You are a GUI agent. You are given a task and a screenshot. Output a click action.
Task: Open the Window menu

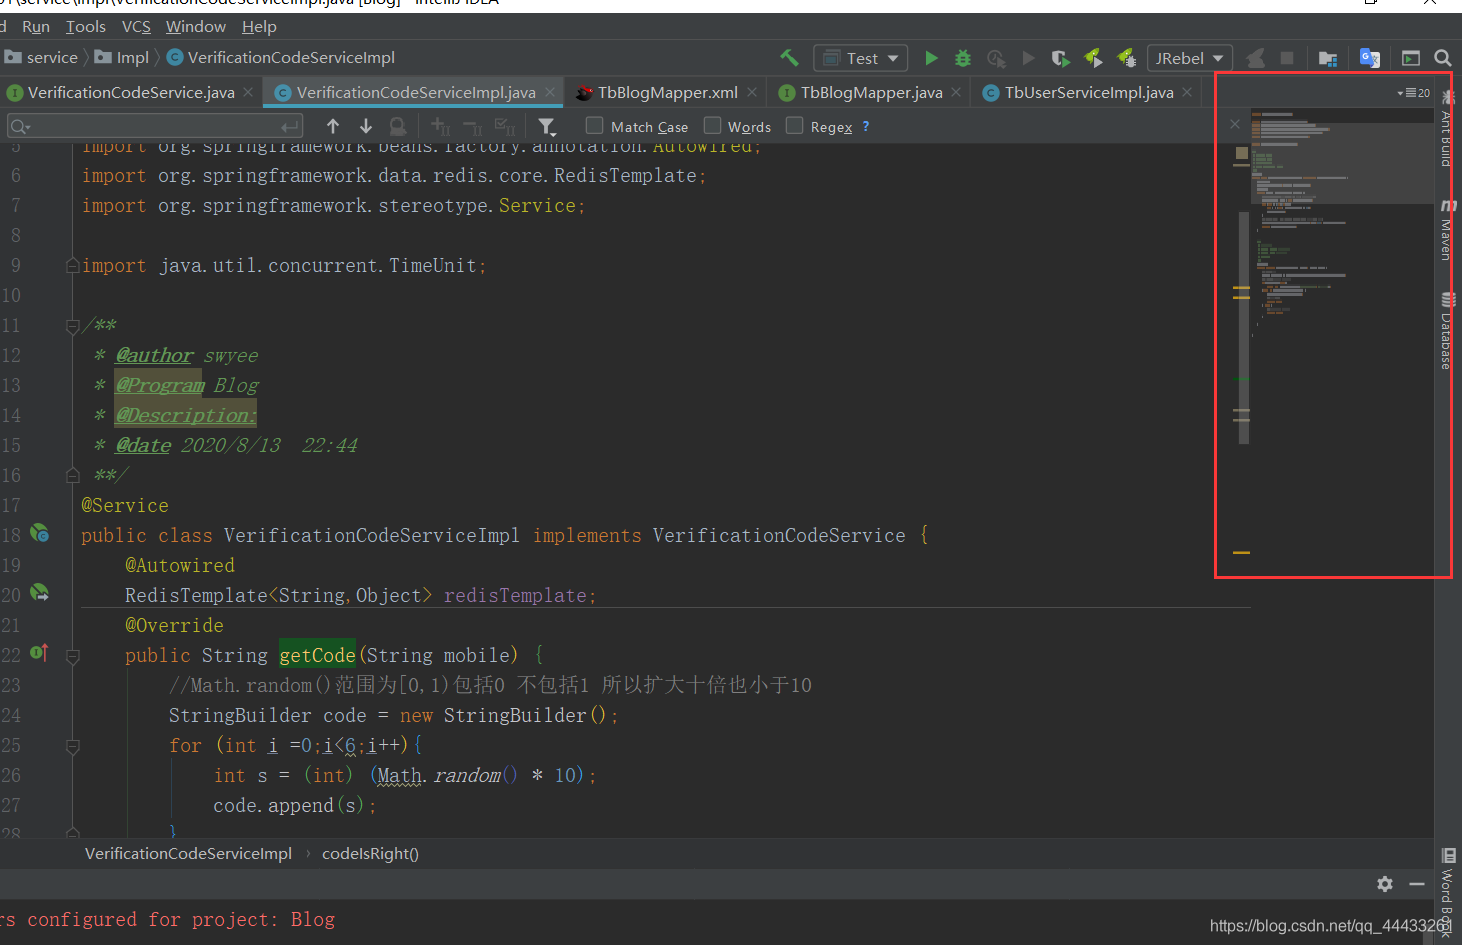coord(196,26)
